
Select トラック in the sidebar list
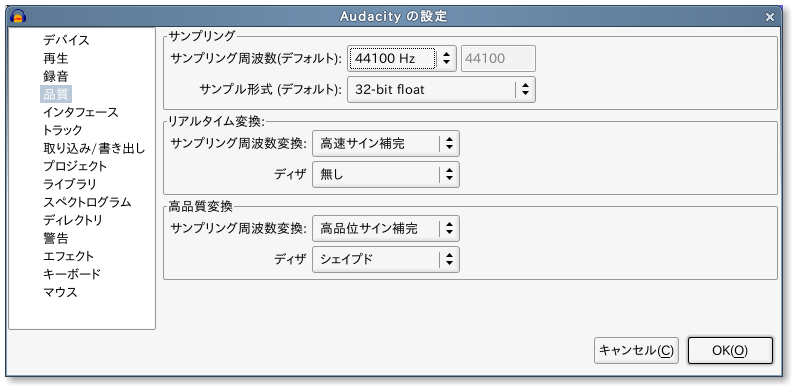click(62, 130)
